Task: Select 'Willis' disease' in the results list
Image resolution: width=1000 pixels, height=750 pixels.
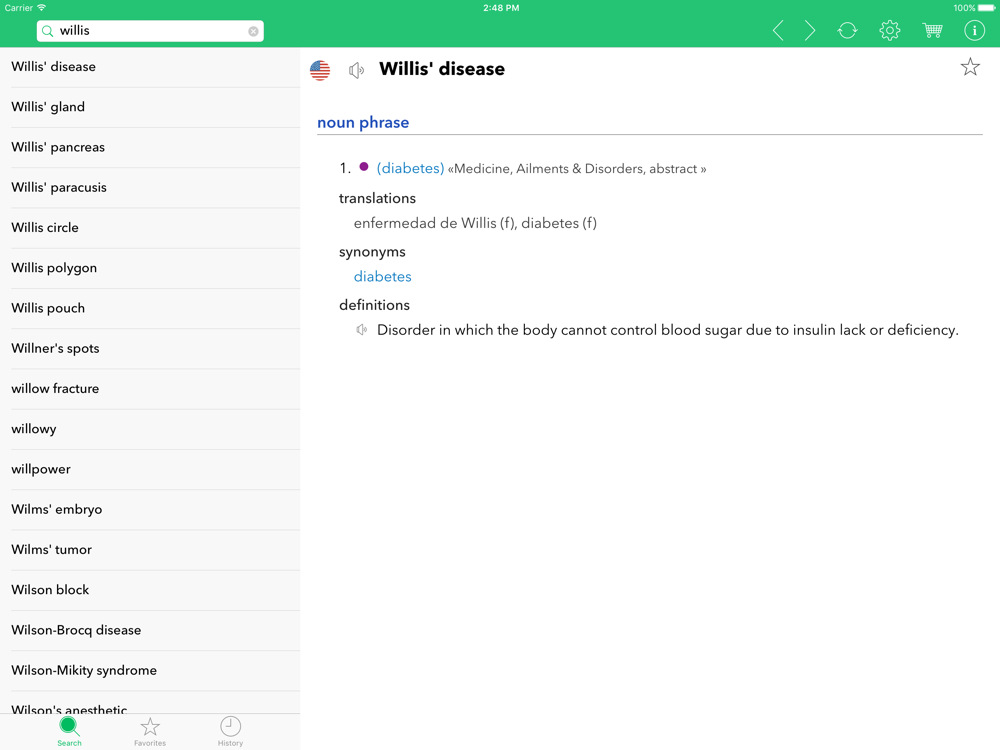Action: coord(150,67)
